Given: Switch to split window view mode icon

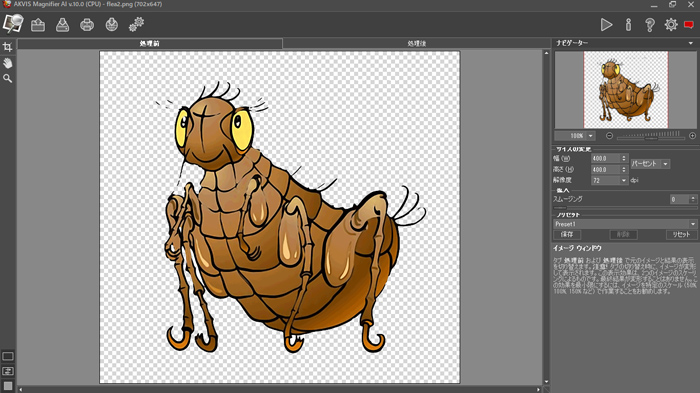Looking at the screenshot, I should tap(8, 371).
